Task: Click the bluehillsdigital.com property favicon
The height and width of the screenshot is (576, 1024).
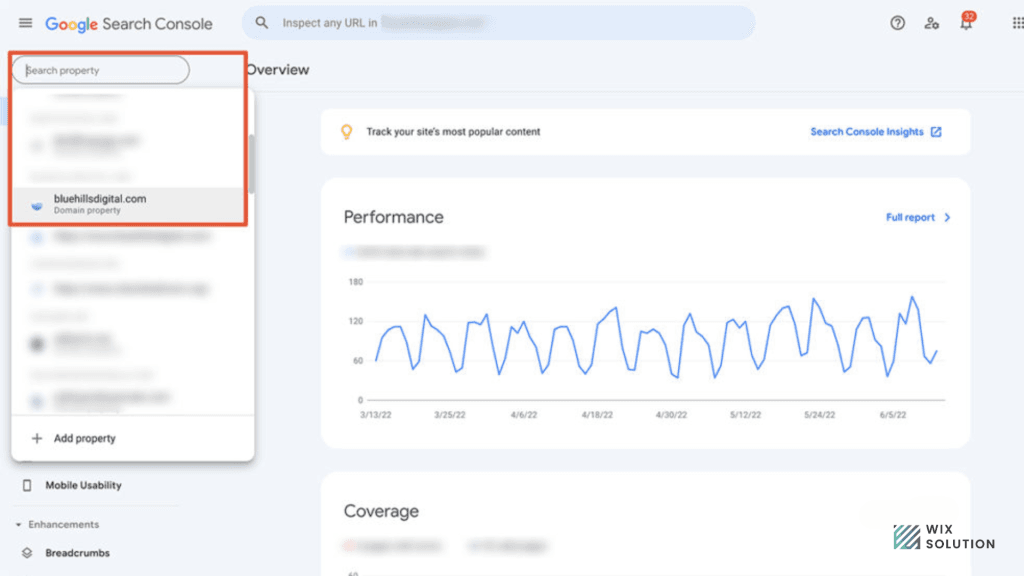Action: coord(37,206)
